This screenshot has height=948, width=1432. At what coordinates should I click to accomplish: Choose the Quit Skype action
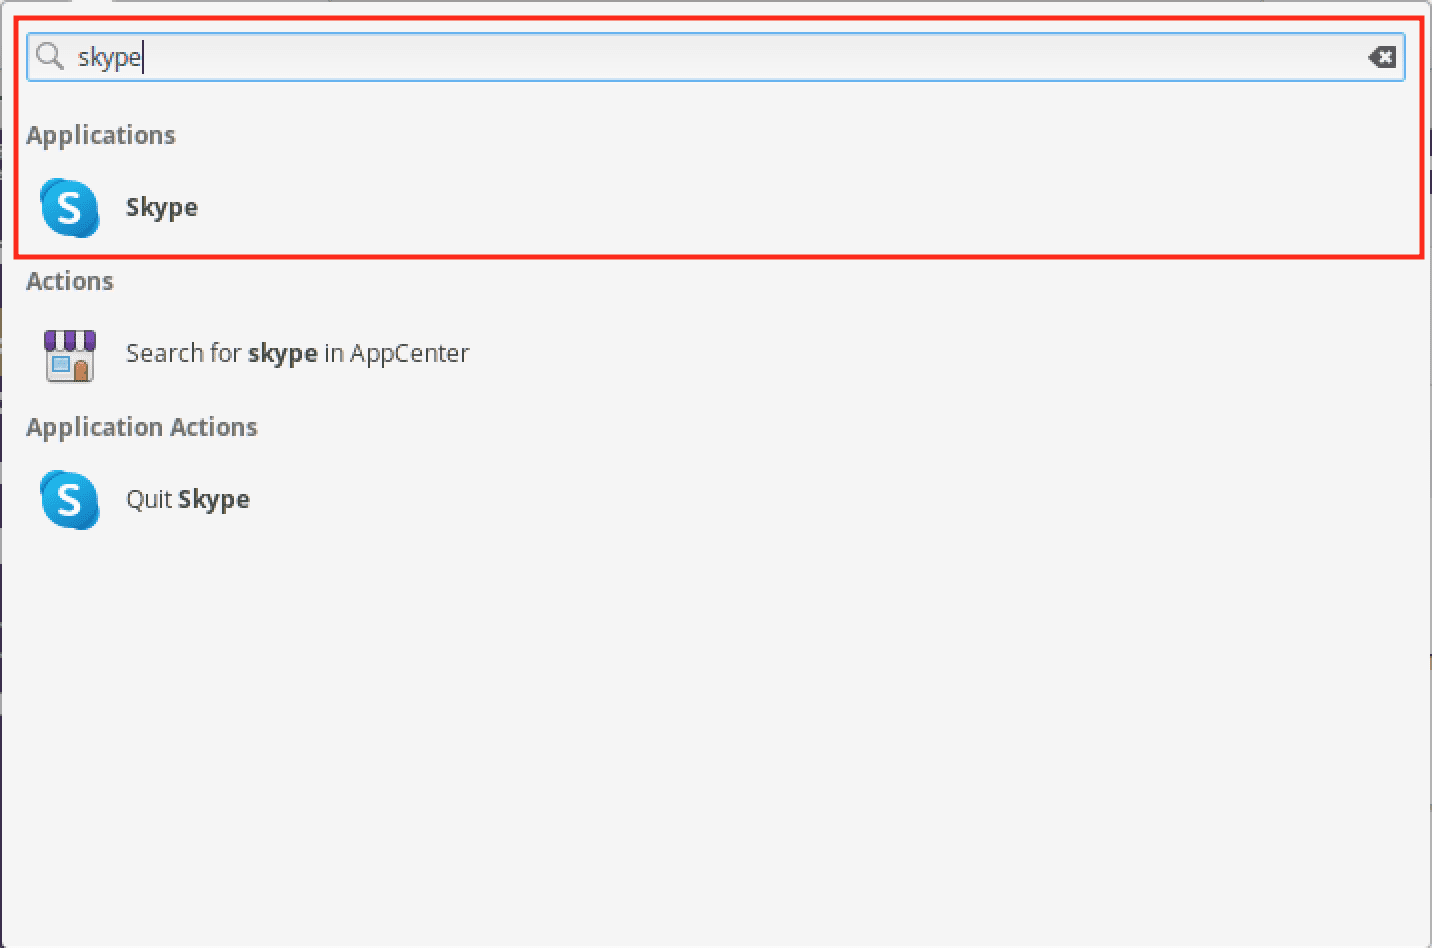tap(188, 499)
